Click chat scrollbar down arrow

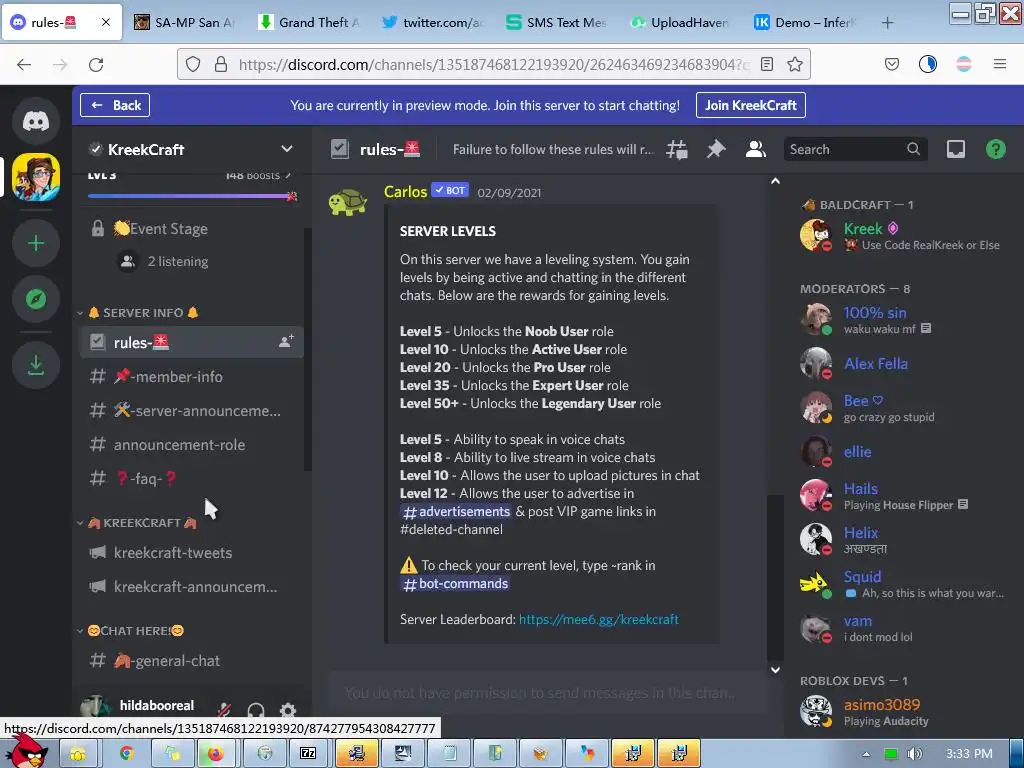click(775, 669)
